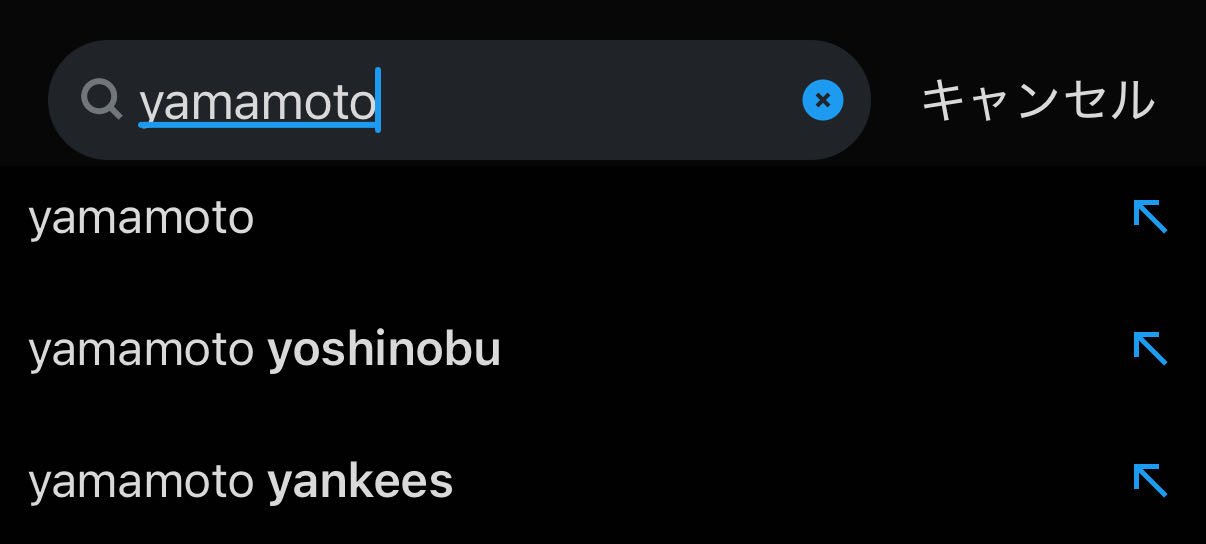1206x544 pixels.
Task: Place the cursor at the end of the typed "yamamoto"
Action: click(x=377, y=101)
